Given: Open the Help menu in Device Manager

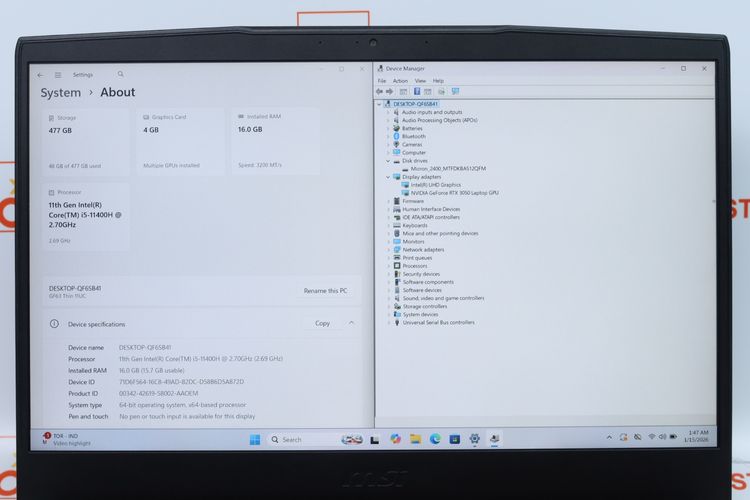Looking at the screenshot, I should coord(438,81).
